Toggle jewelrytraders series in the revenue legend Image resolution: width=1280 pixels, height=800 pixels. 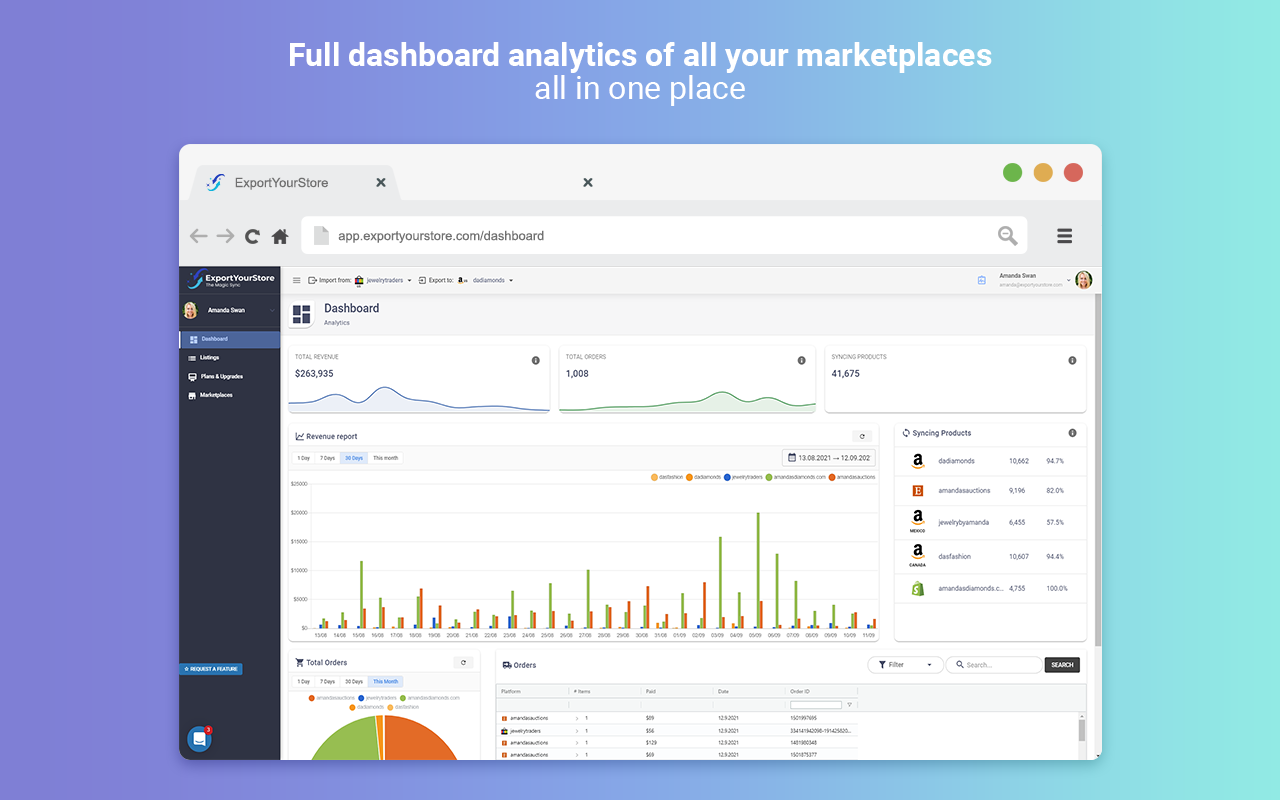click(x=744, y=478)
